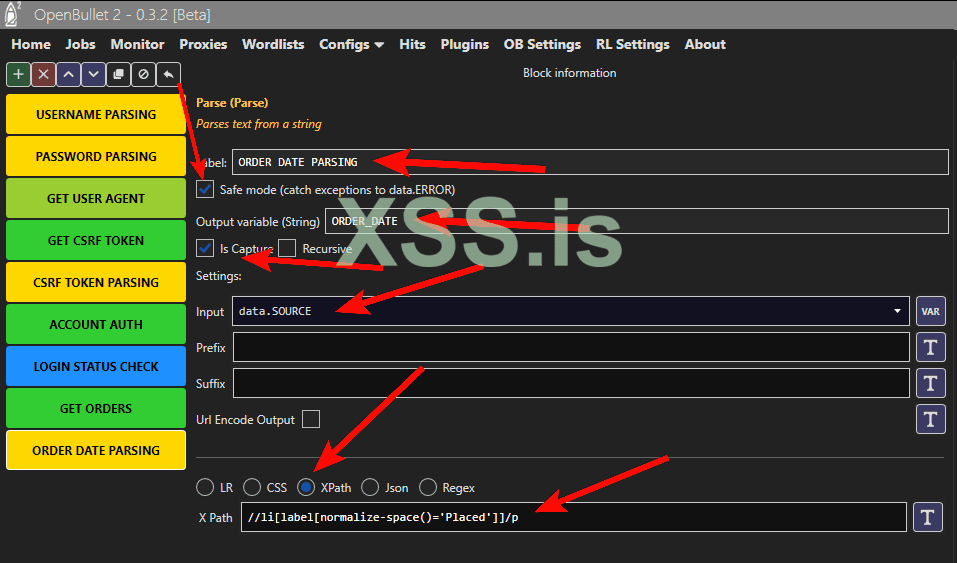Open the Hits page

(x=412, y=45)
